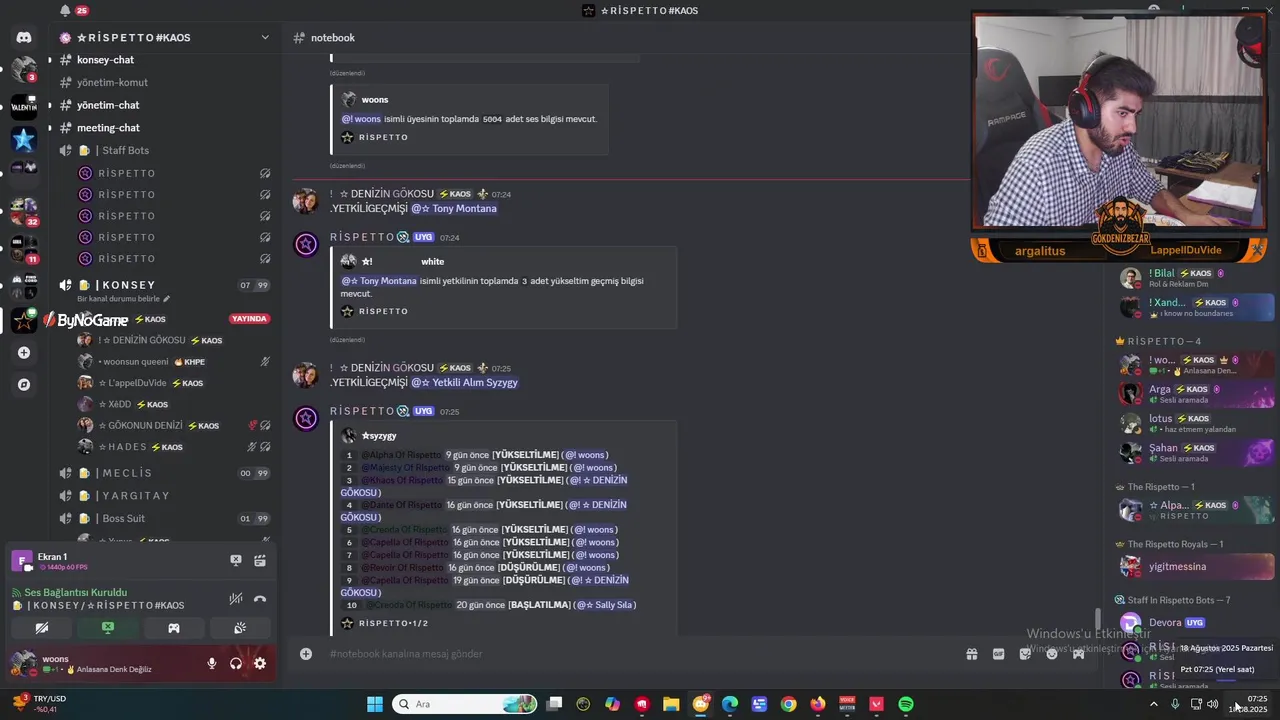Viewport: 1280px width, 720px height.
Task: Toggle headphone deafen button
Action: tap(236, 663)
